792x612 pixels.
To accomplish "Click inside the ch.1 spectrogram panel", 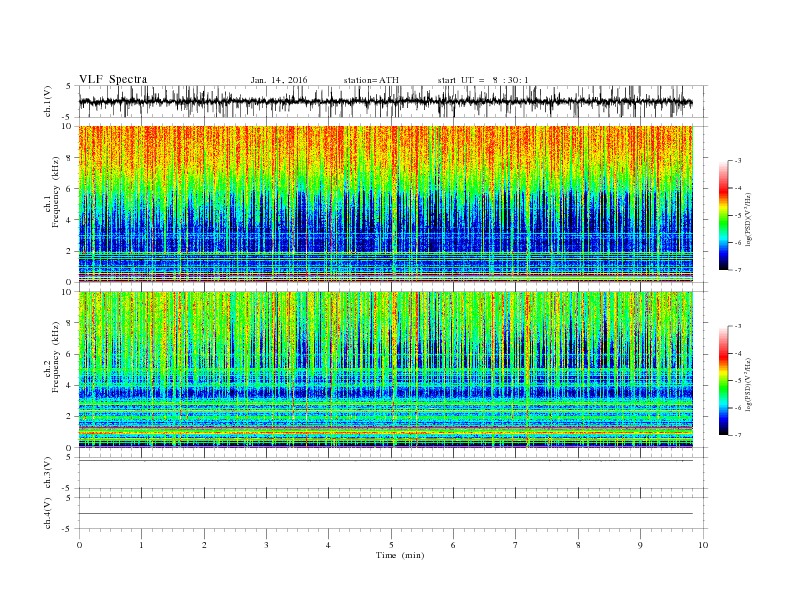I will coord(385,204).
